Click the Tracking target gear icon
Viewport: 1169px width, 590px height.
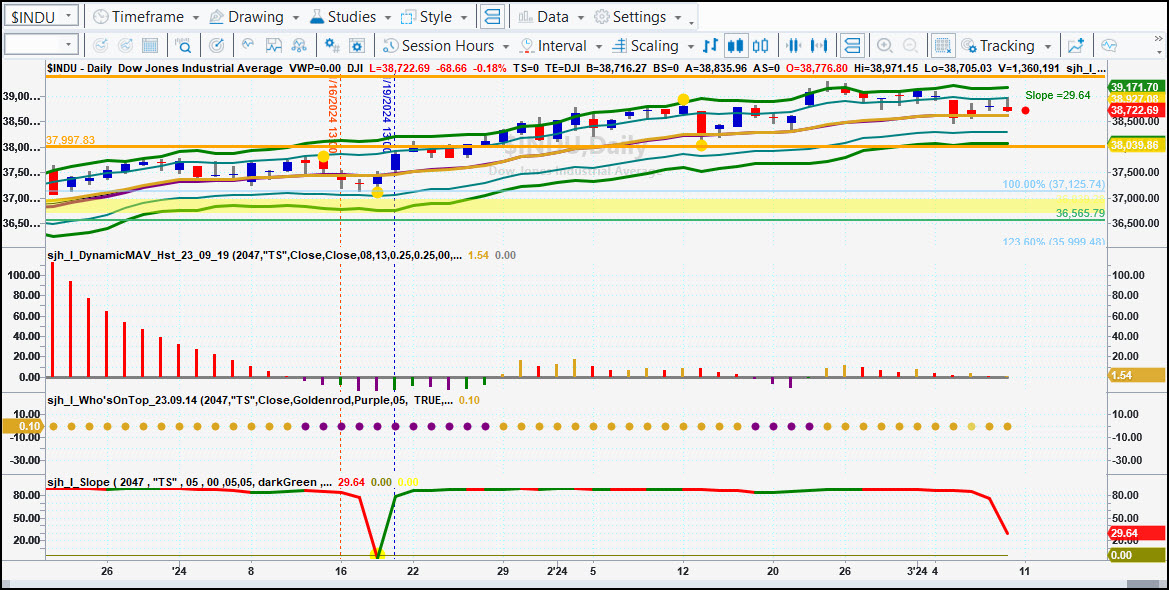(x=968, y=45)
